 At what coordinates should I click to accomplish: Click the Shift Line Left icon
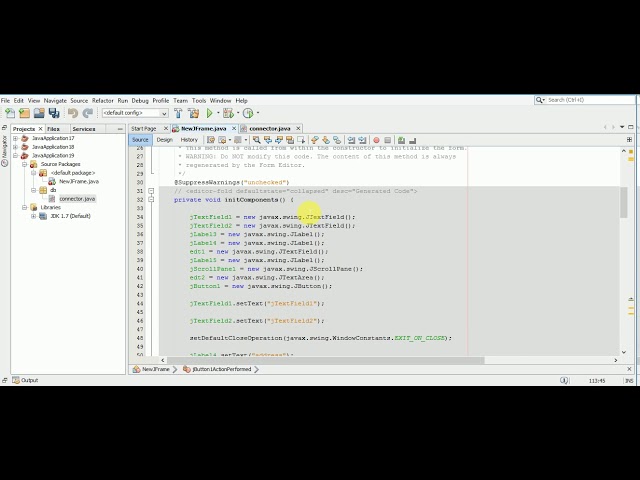click(x=351, y=140)
